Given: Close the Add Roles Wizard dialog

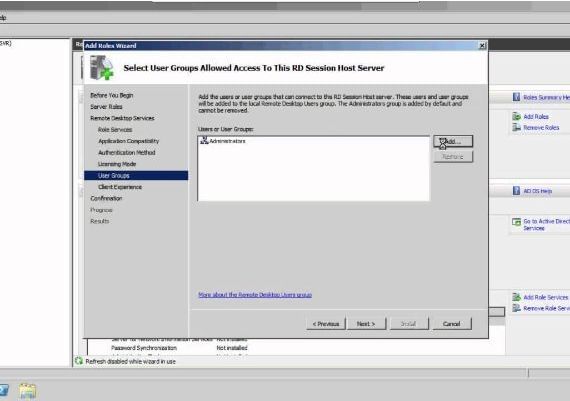Looking at the screenshot, I should coord(482,46).
